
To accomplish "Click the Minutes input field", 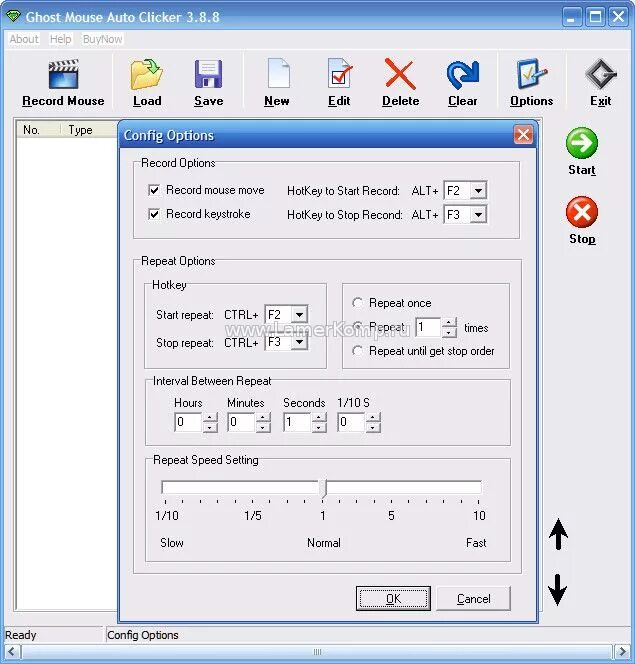I will tap(241, 422).
